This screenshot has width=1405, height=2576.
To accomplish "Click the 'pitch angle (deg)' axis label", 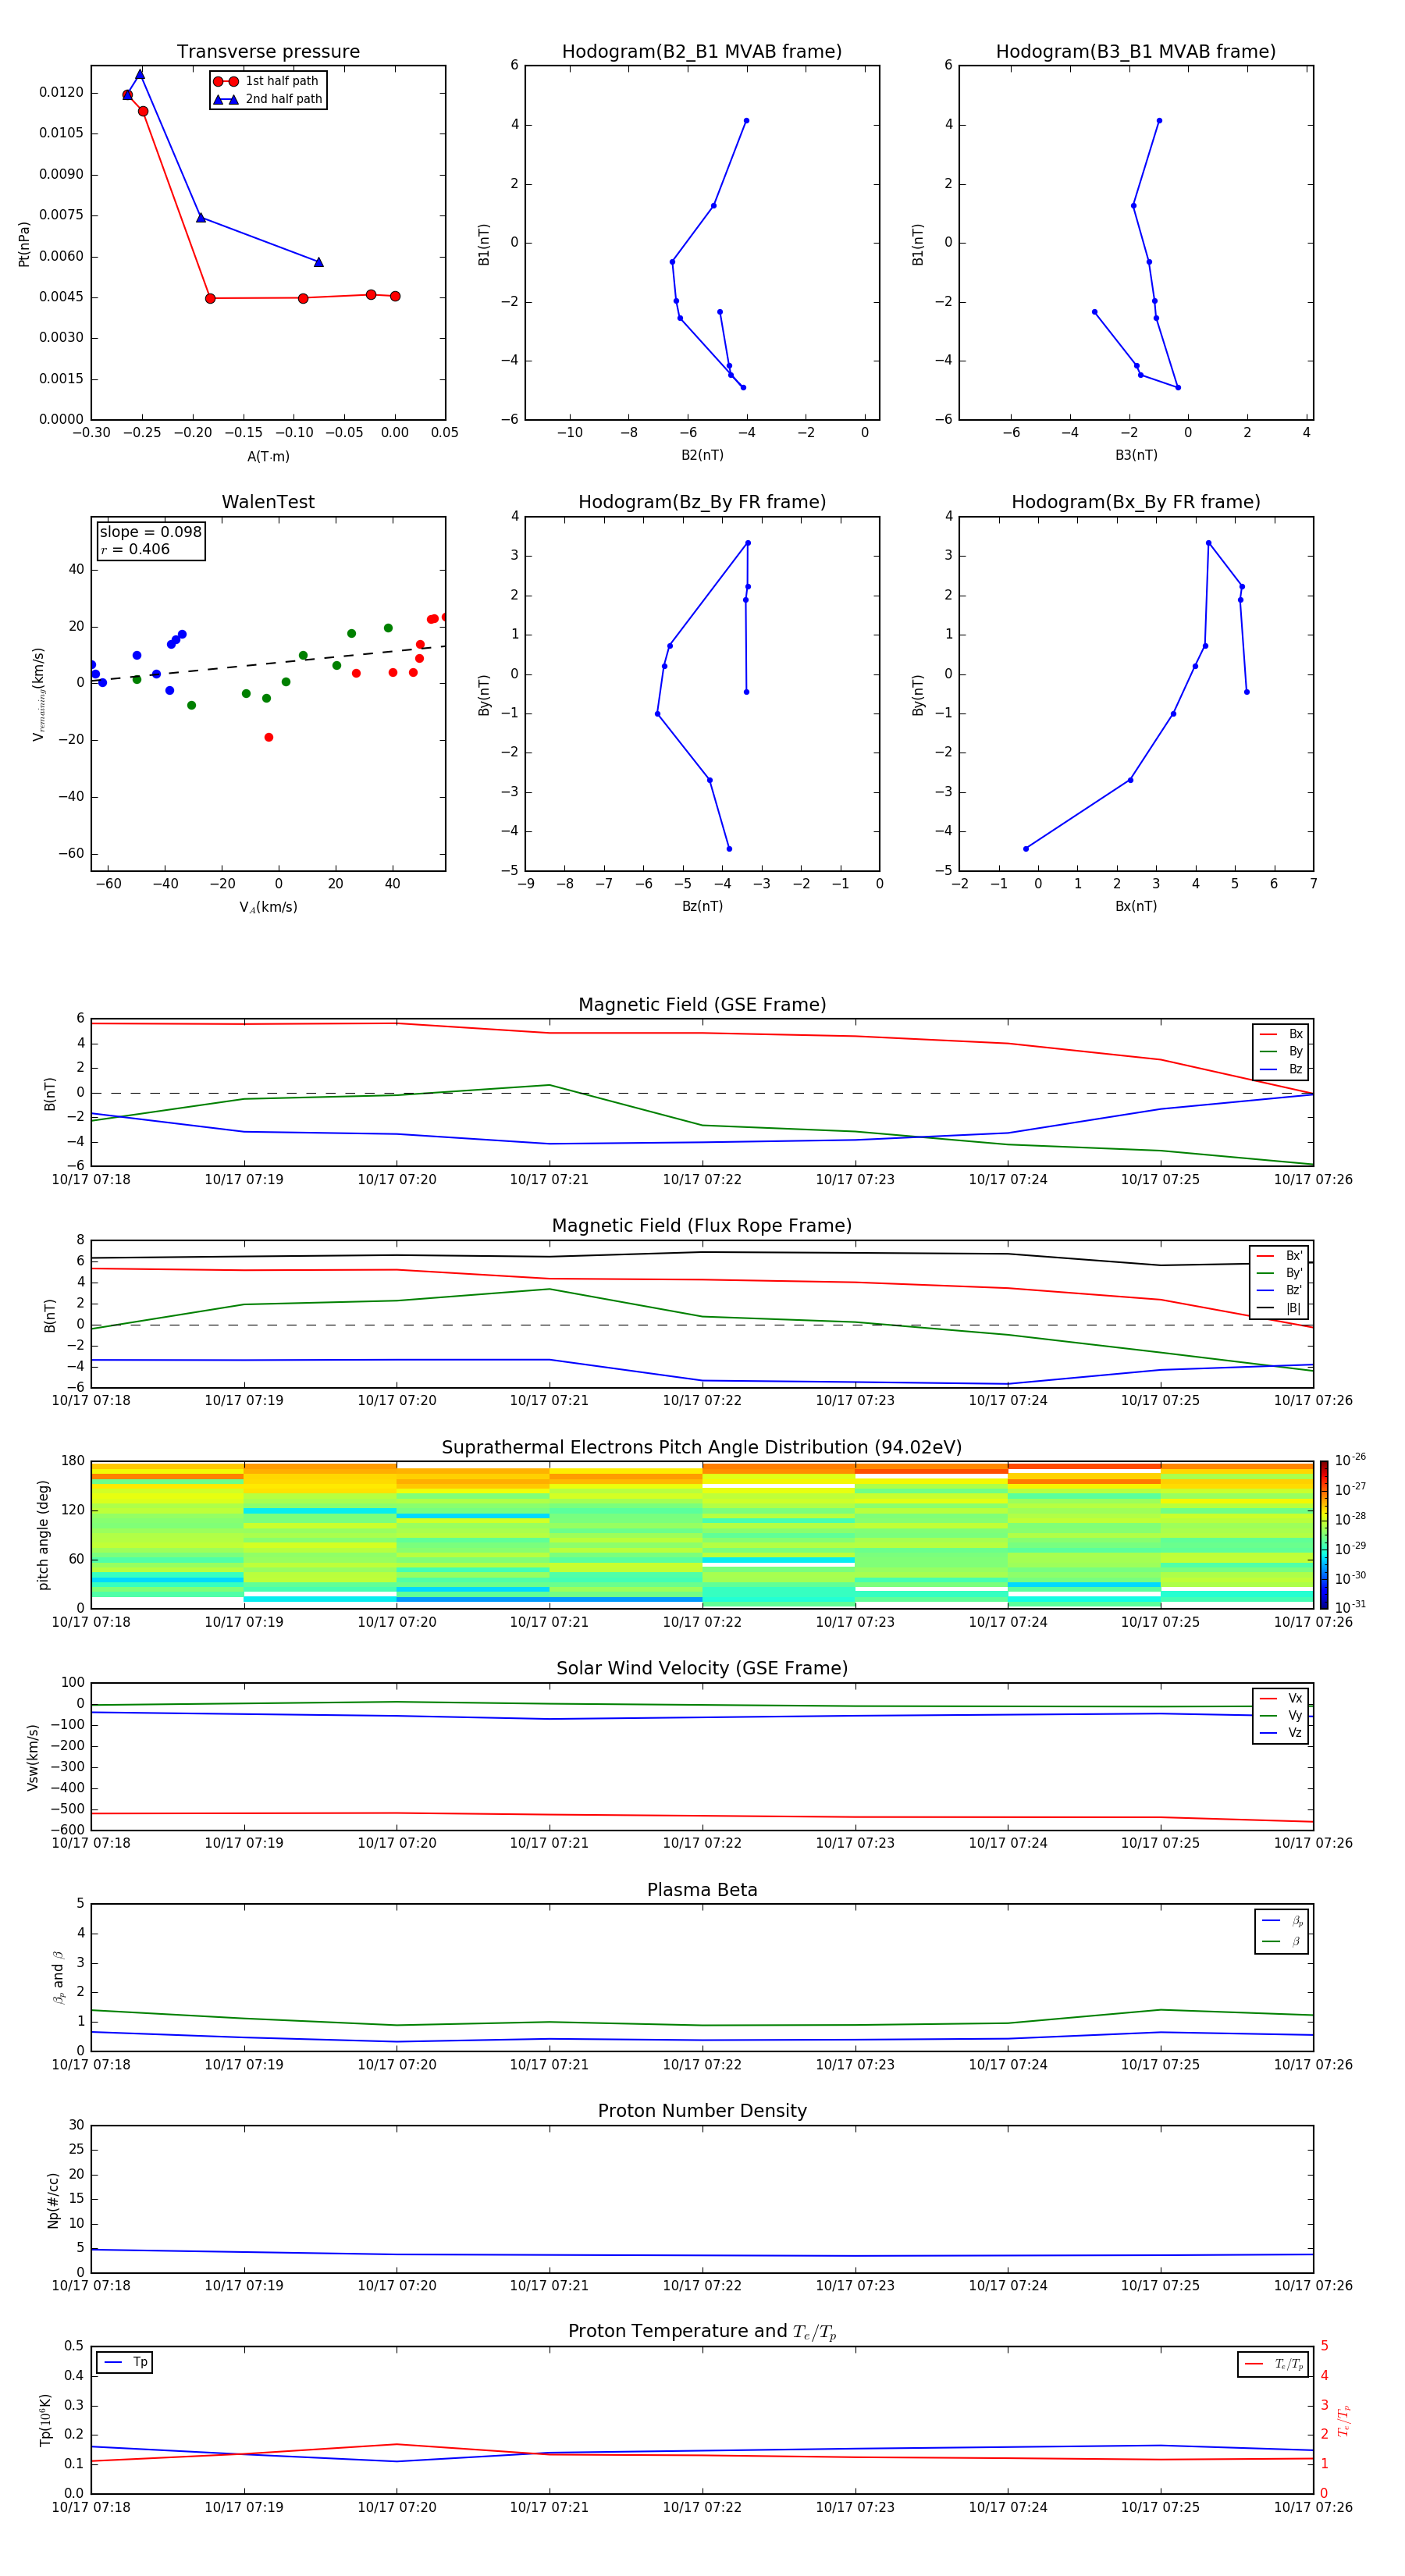I will pyautogui.click(x=43, y=1535).
